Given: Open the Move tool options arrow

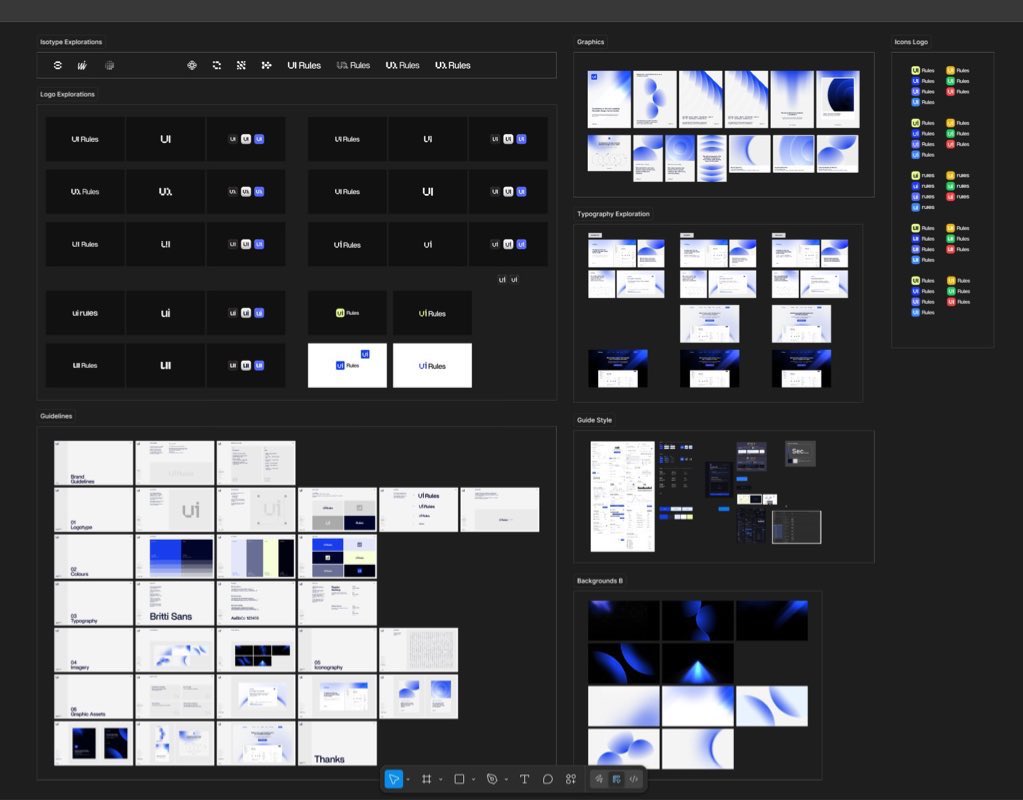Looking at the screenshot, I should [x=408, y=780].
